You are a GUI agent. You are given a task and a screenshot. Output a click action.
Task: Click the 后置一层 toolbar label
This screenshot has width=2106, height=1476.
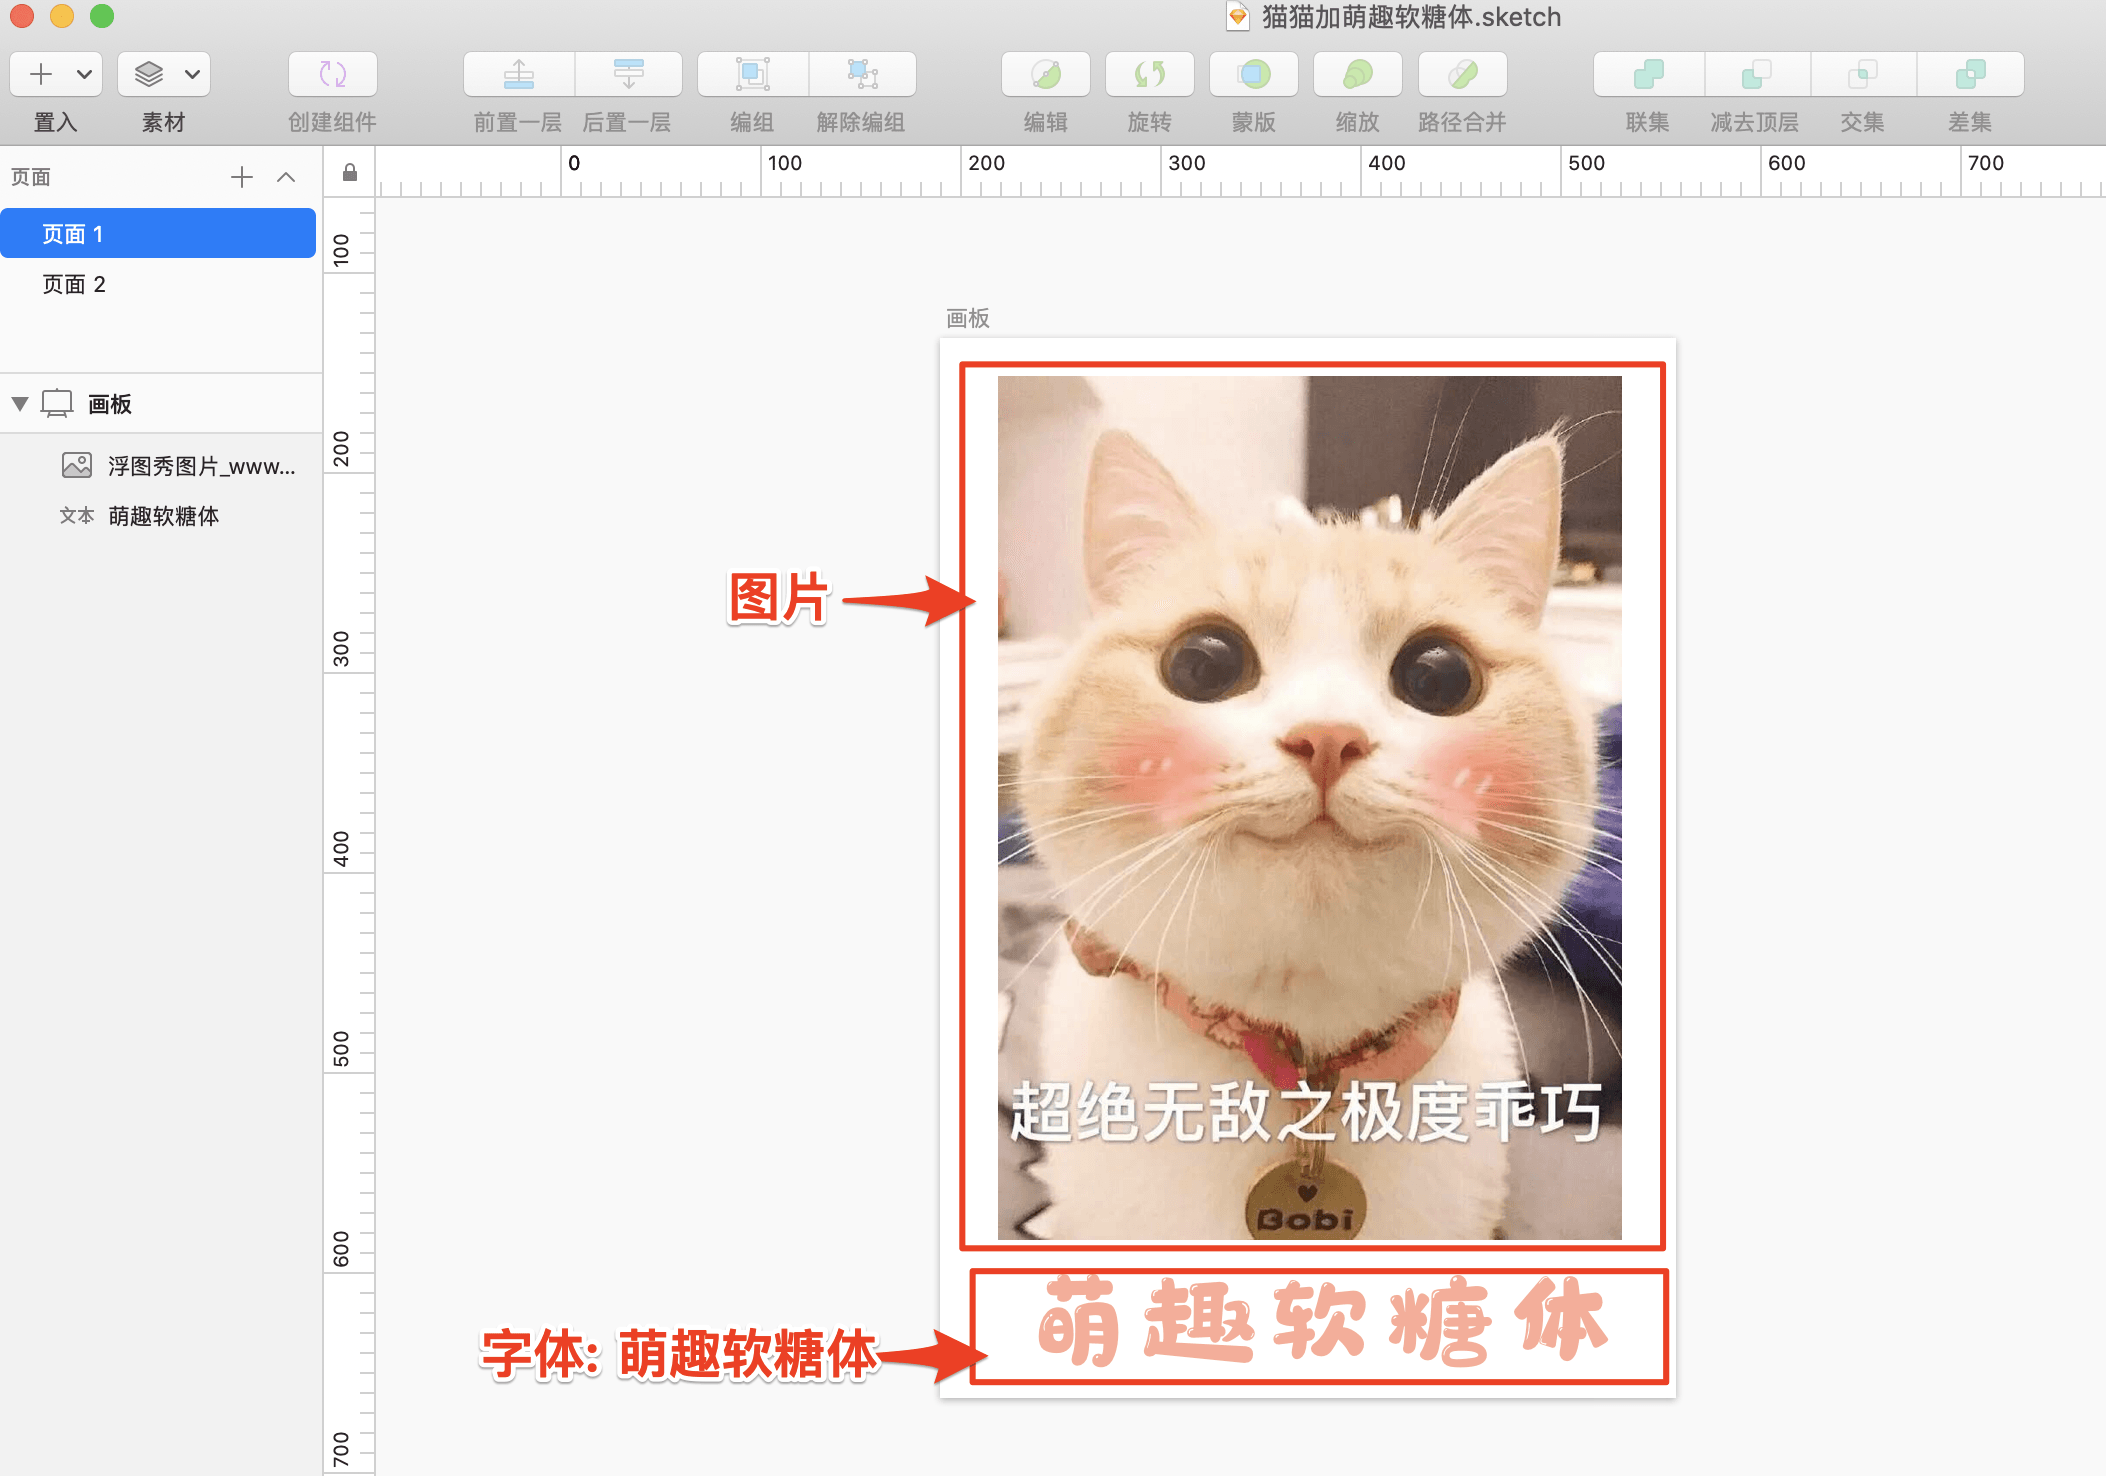[x=627, y=122]
